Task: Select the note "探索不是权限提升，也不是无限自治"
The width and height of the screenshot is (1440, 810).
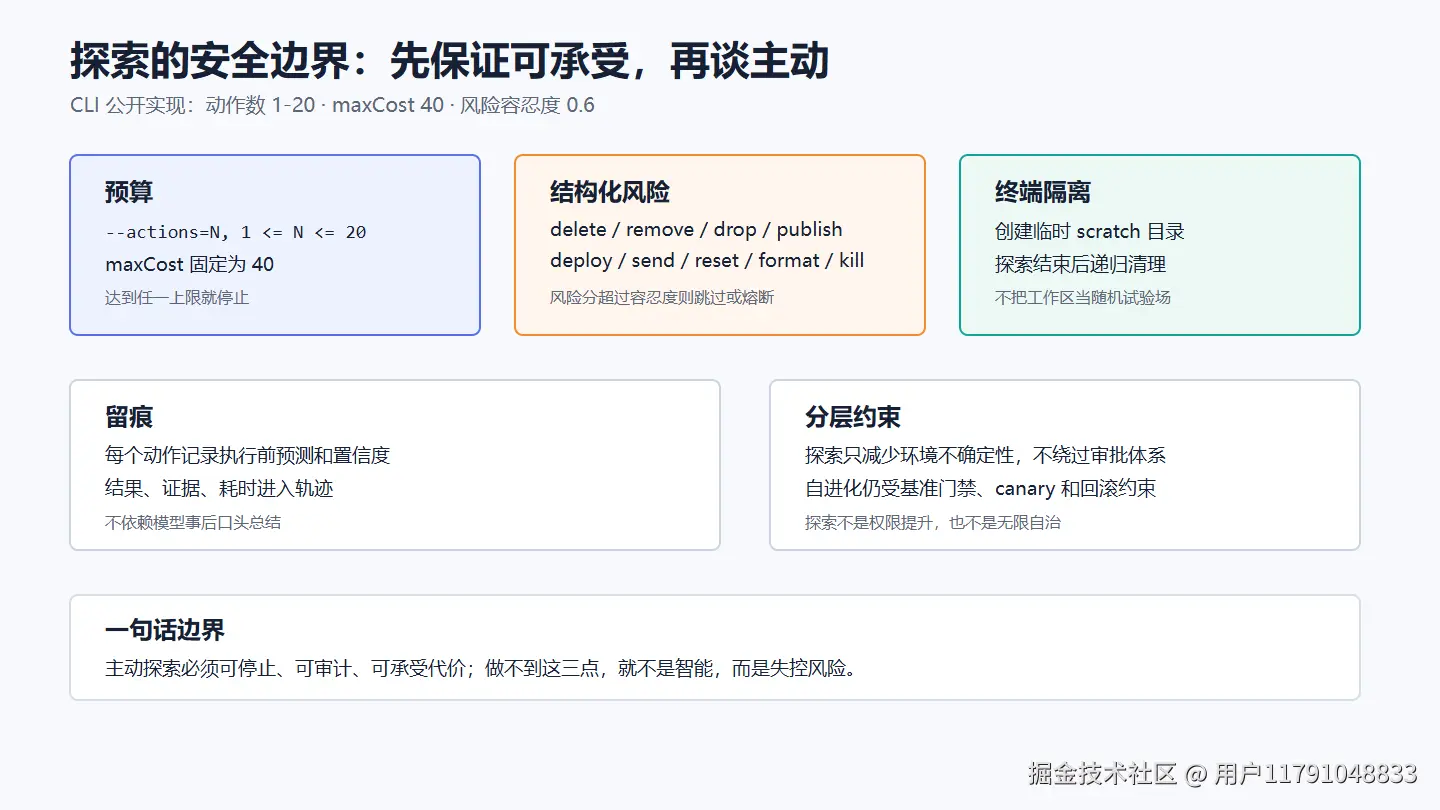Action: 933,522
